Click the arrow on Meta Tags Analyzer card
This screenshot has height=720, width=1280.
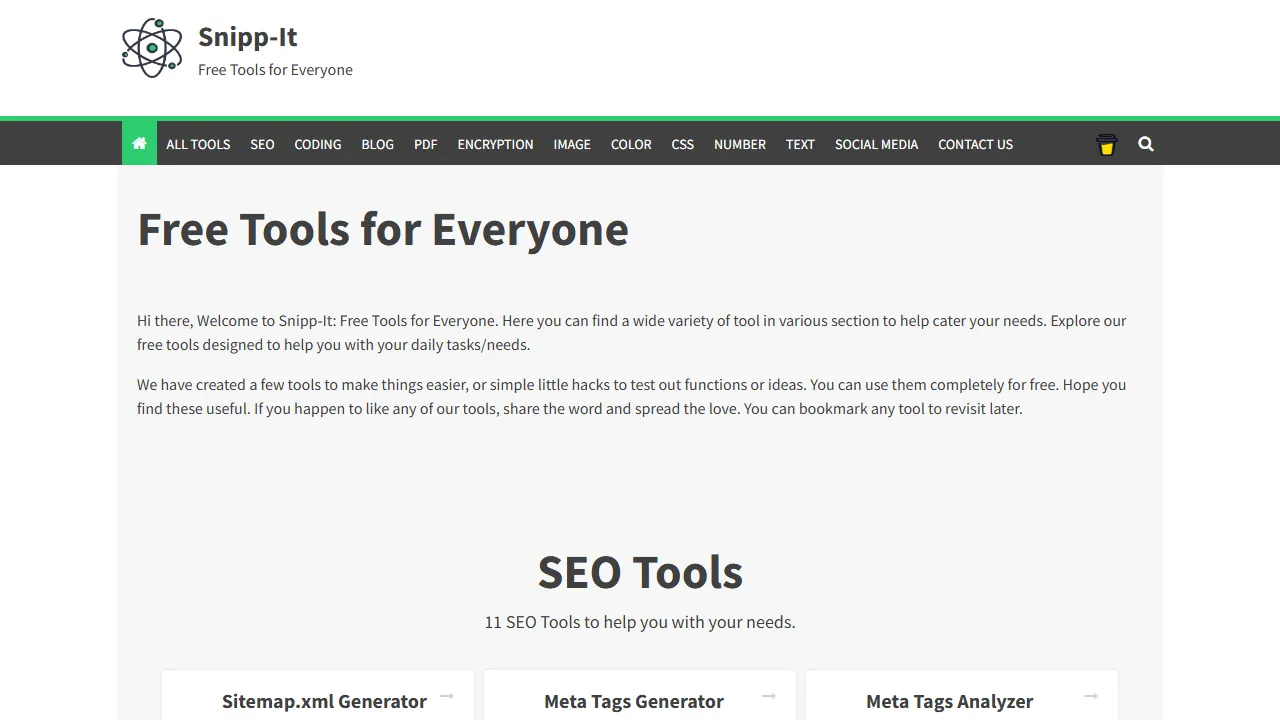(1090, 696)
